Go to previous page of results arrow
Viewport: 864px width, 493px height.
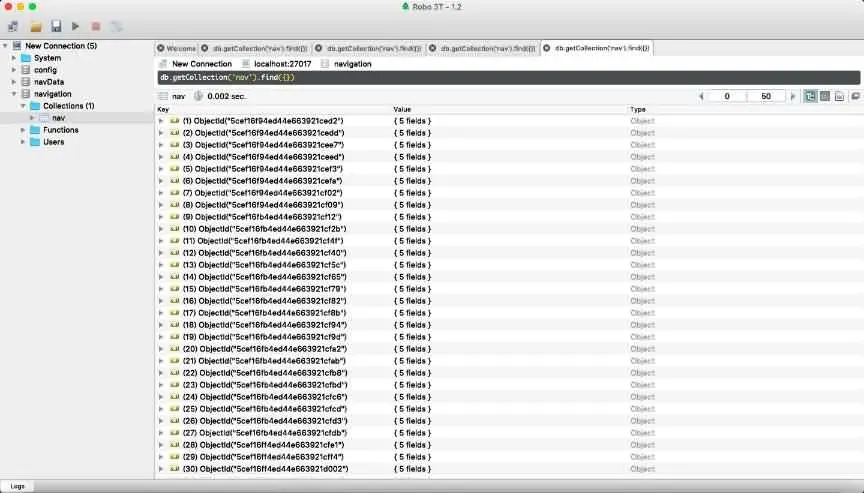[x=701, y=96]
